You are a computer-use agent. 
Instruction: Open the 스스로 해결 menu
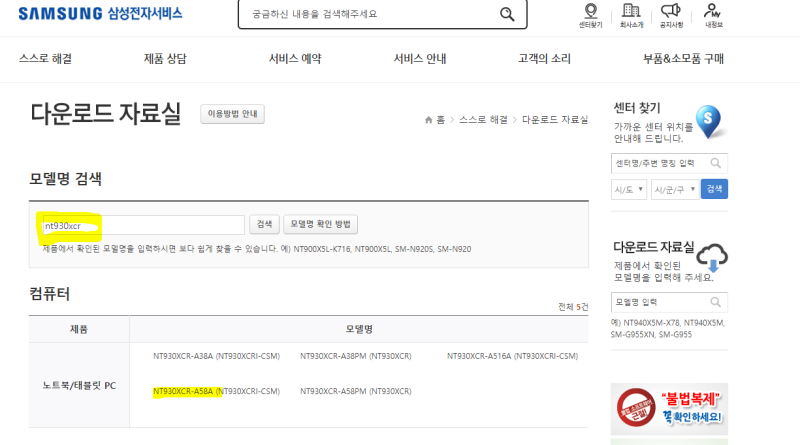[x=45, y=59]
